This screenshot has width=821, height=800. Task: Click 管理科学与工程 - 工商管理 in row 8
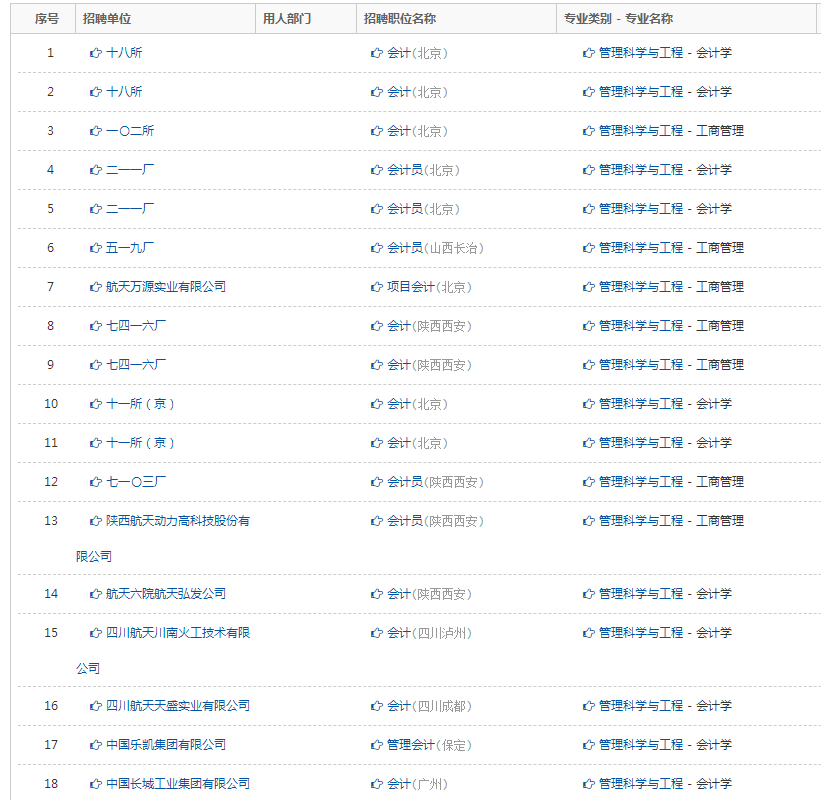tap(671, 326)
